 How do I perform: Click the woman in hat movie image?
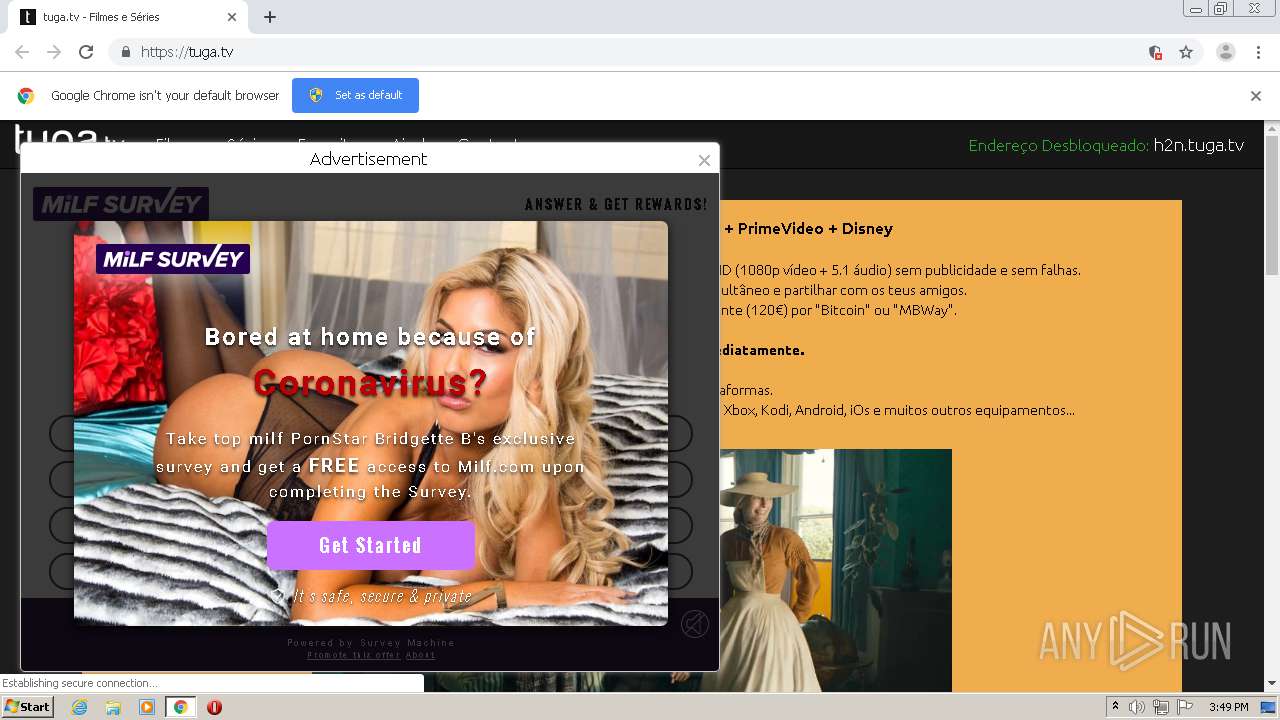(835, 570)
